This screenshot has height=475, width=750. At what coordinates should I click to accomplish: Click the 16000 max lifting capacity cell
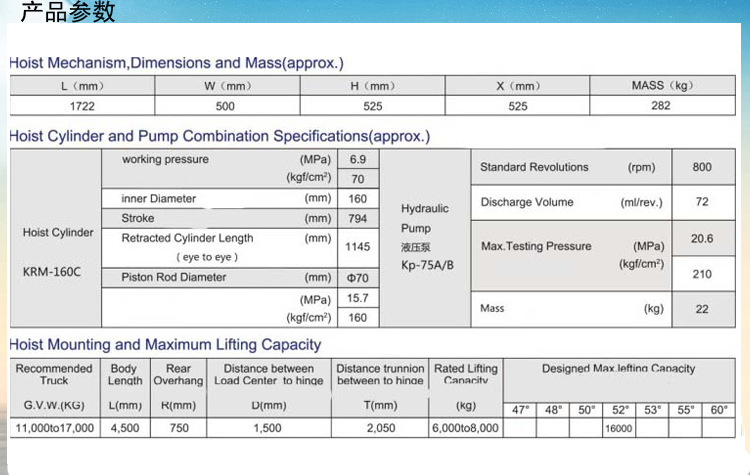pos(619,428)
